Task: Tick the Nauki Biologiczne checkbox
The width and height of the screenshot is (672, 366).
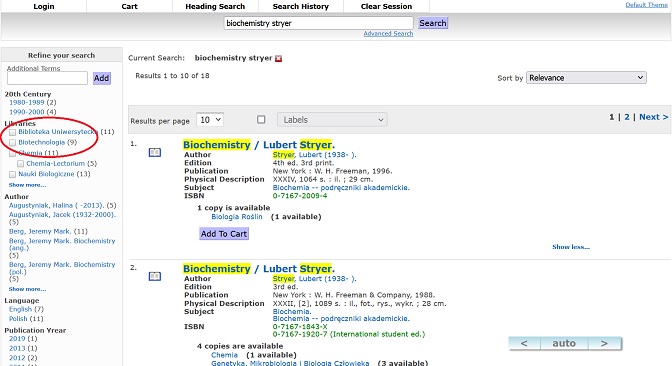Action: tap(12, 174)
